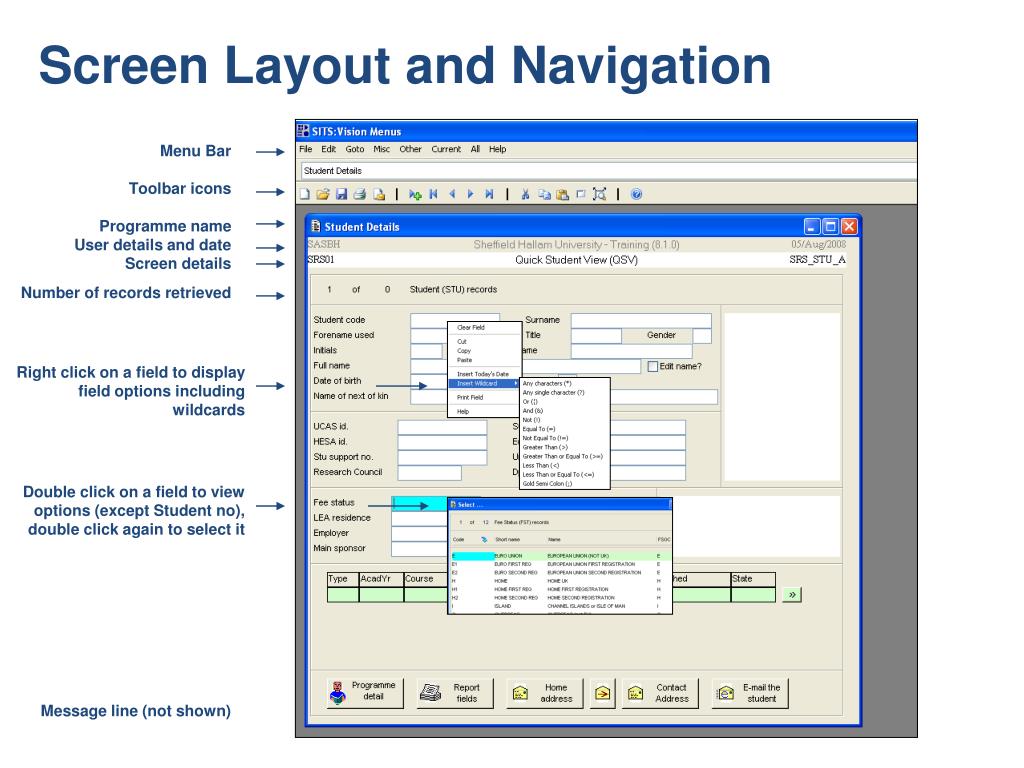Click the Print icon in the toolbar

[359, 195]
